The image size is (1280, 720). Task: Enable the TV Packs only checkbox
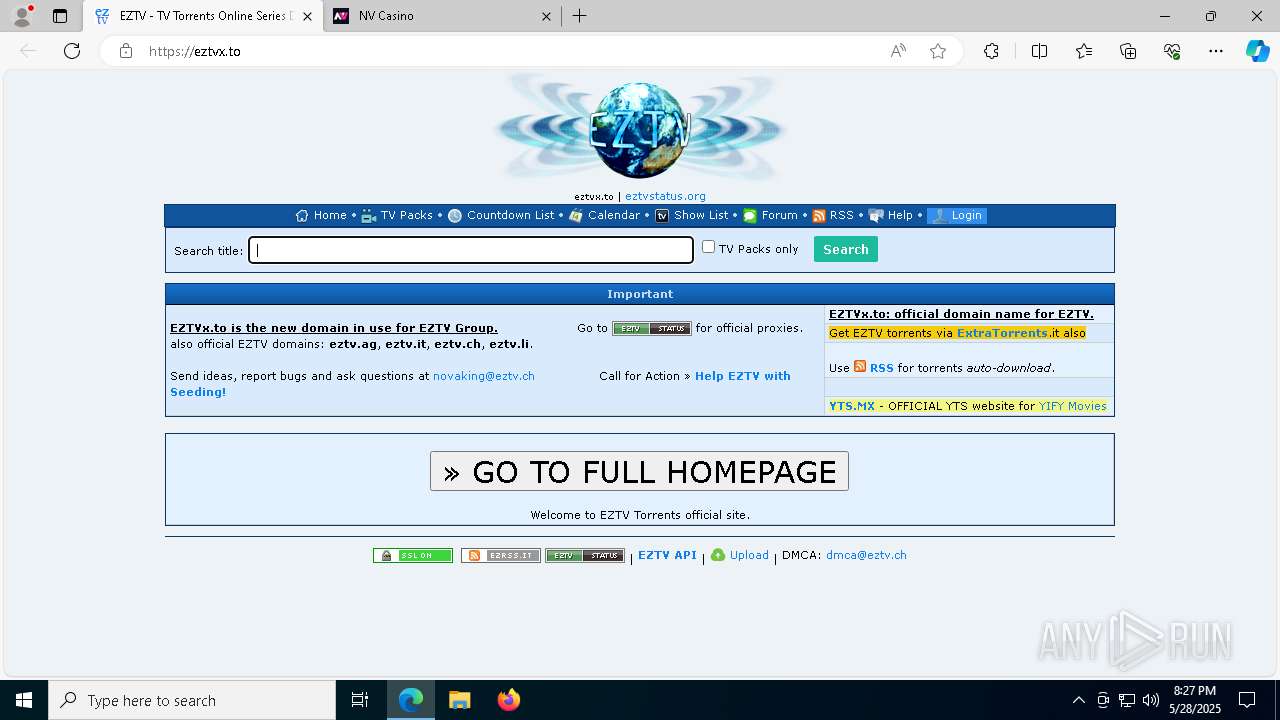(x=708, y=247)
